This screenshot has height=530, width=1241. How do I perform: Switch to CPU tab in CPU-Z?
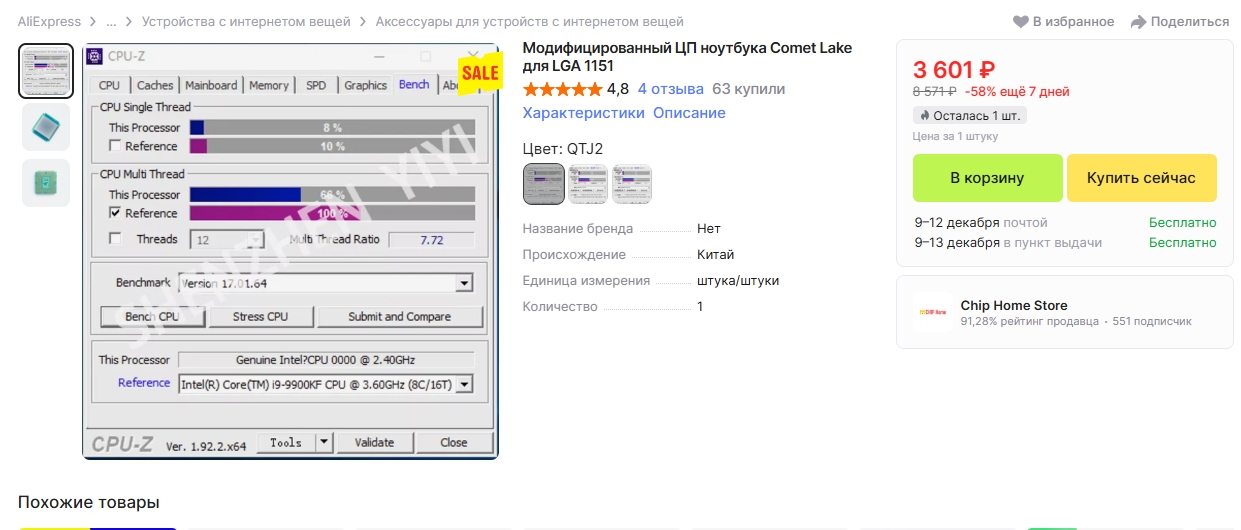click(110, 86)
